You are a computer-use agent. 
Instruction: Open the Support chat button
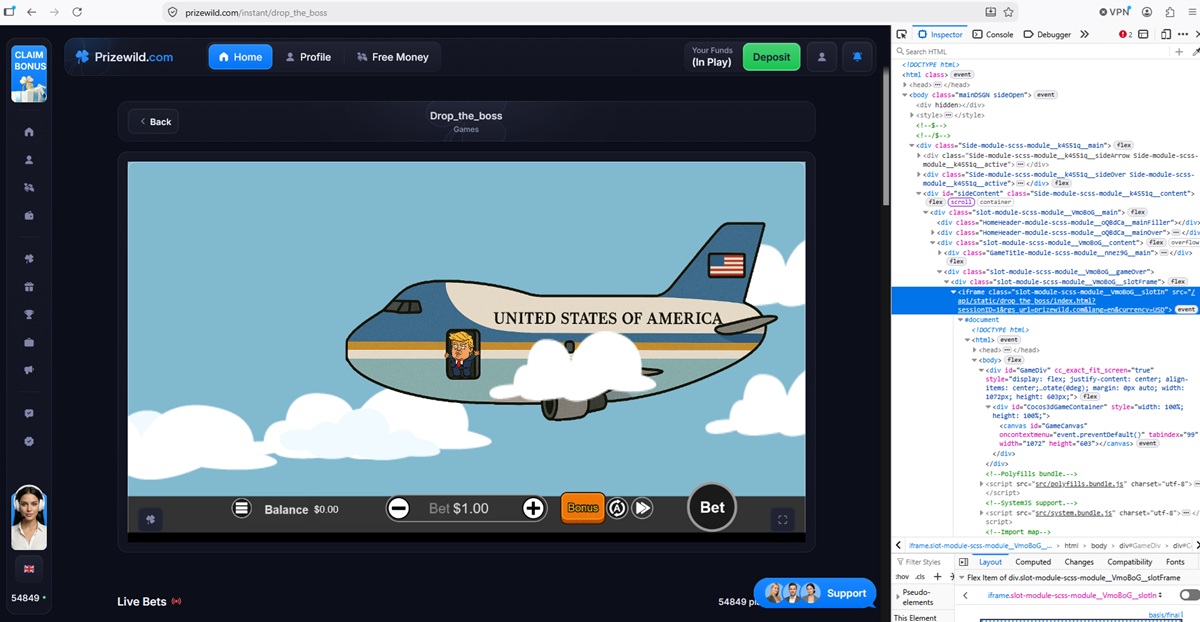click(815, 593)
